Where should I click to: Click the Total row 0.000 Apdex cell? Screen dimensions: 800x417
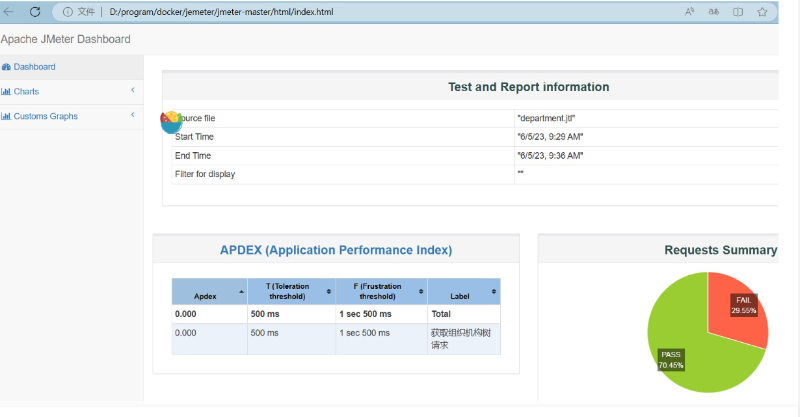point(209,314)
